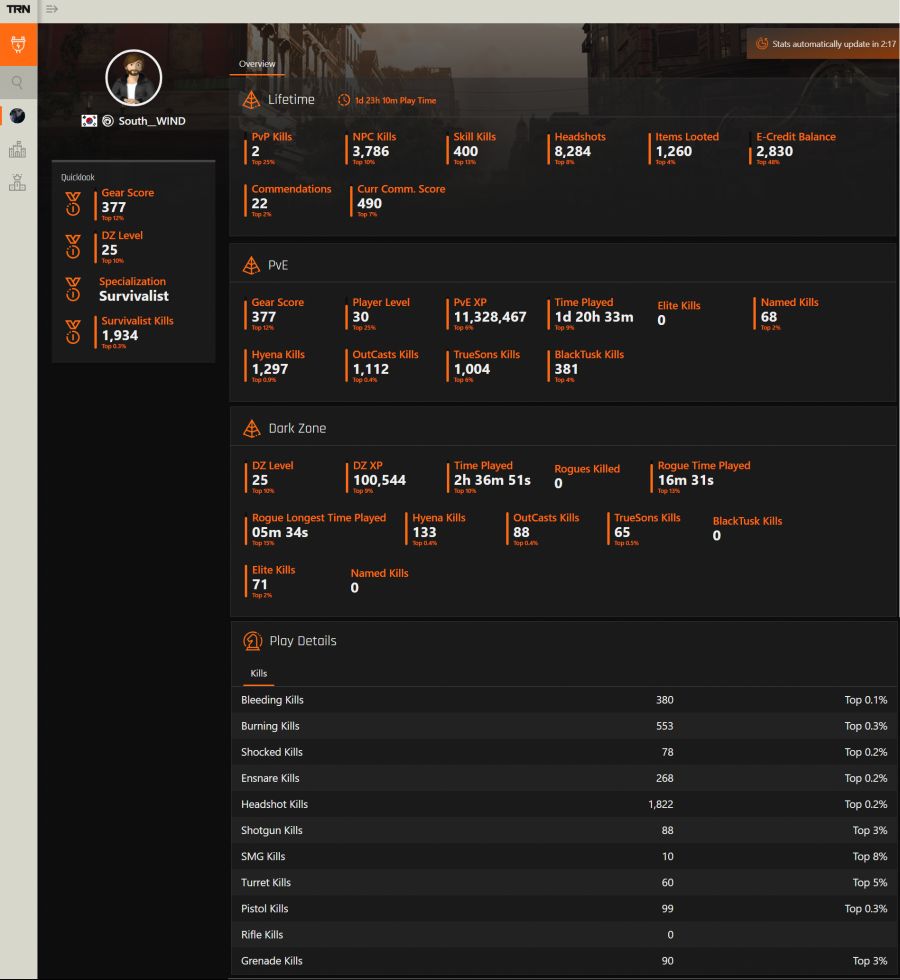
Task: Open the castle icon in sidebar
Action: tap(18, 150)
